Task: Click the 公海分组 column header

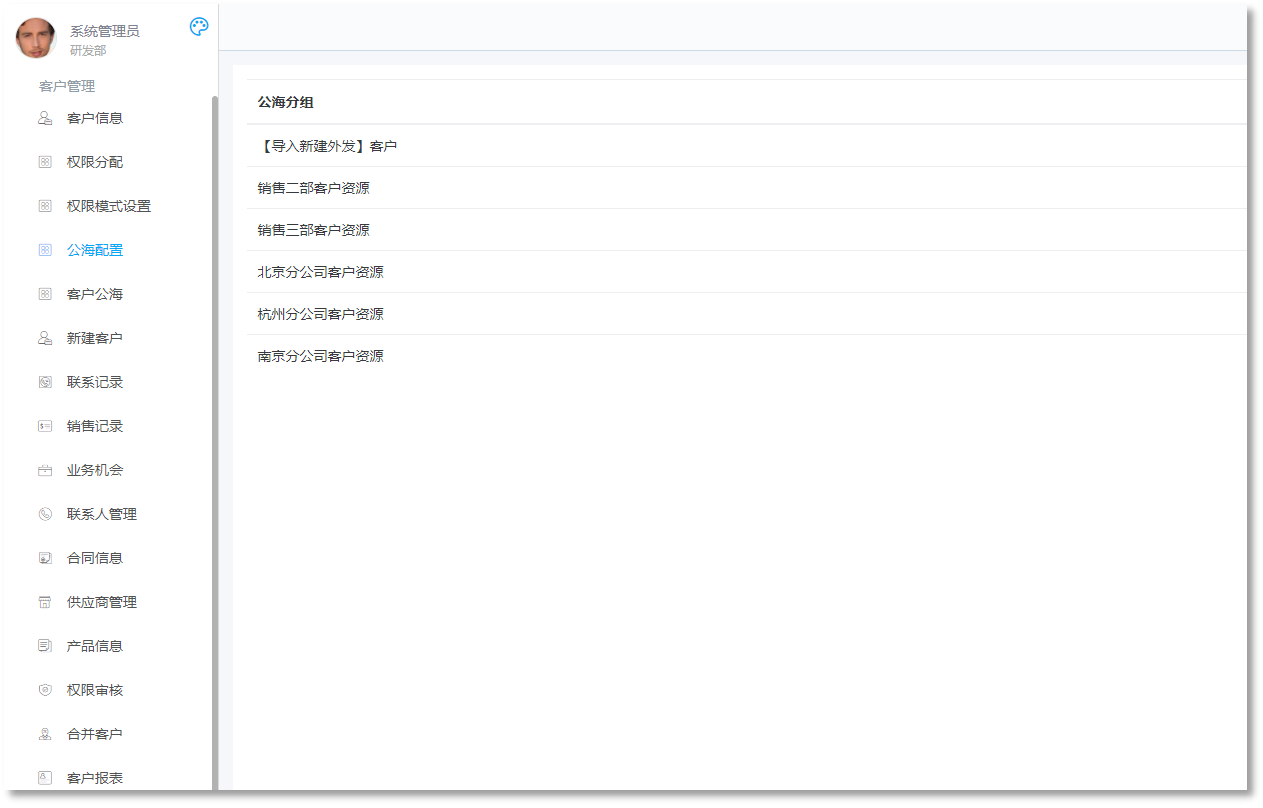Action: tap(286, 102)
